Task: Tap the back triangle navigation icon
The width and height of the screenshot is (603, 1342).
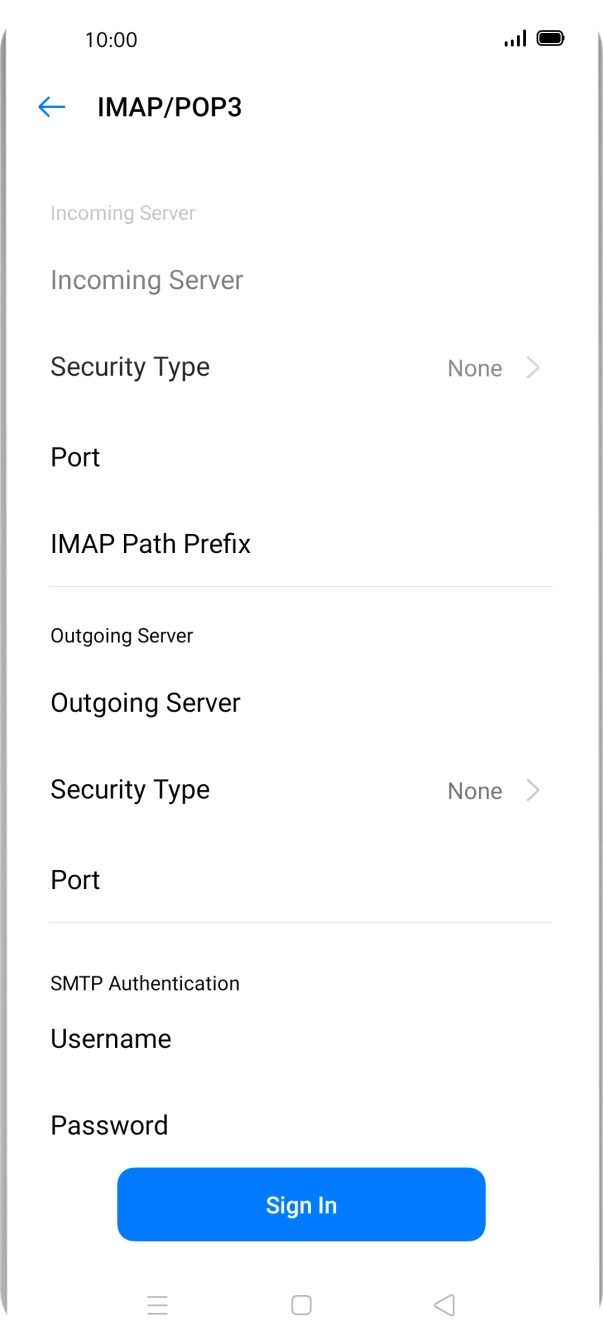Action: [x=444, y=1305]
